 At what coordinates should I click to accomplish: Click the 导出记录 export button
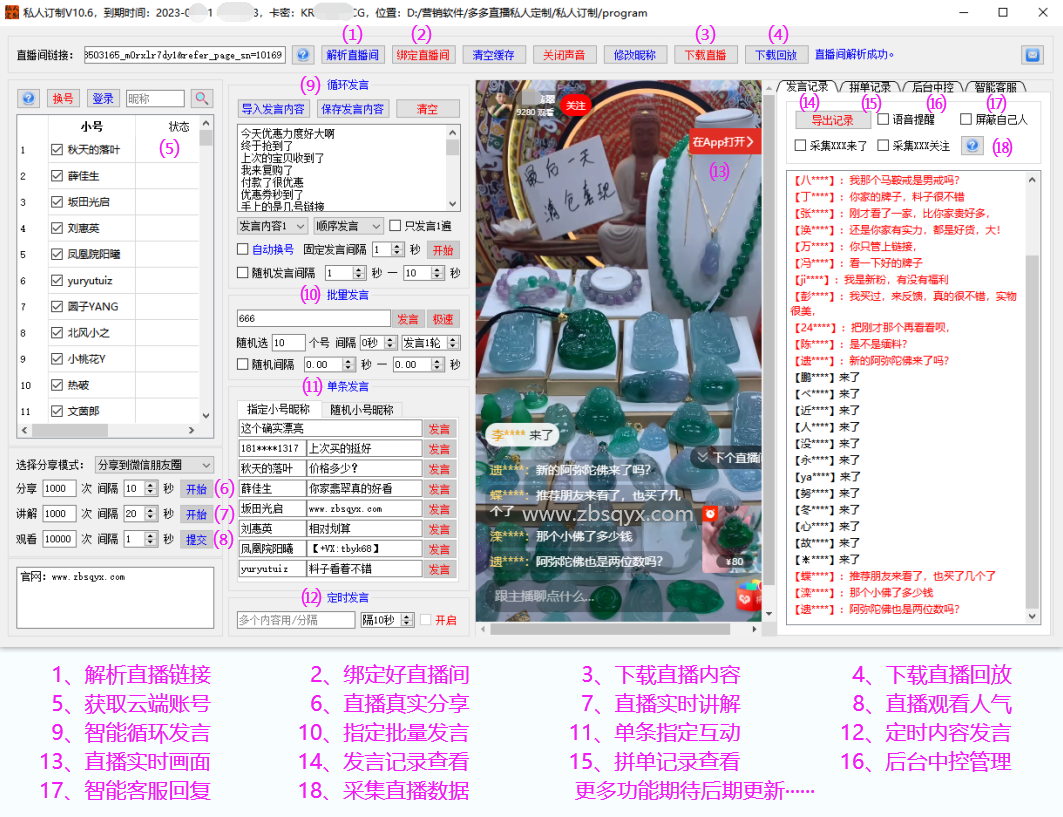click(x=831, y=120)
